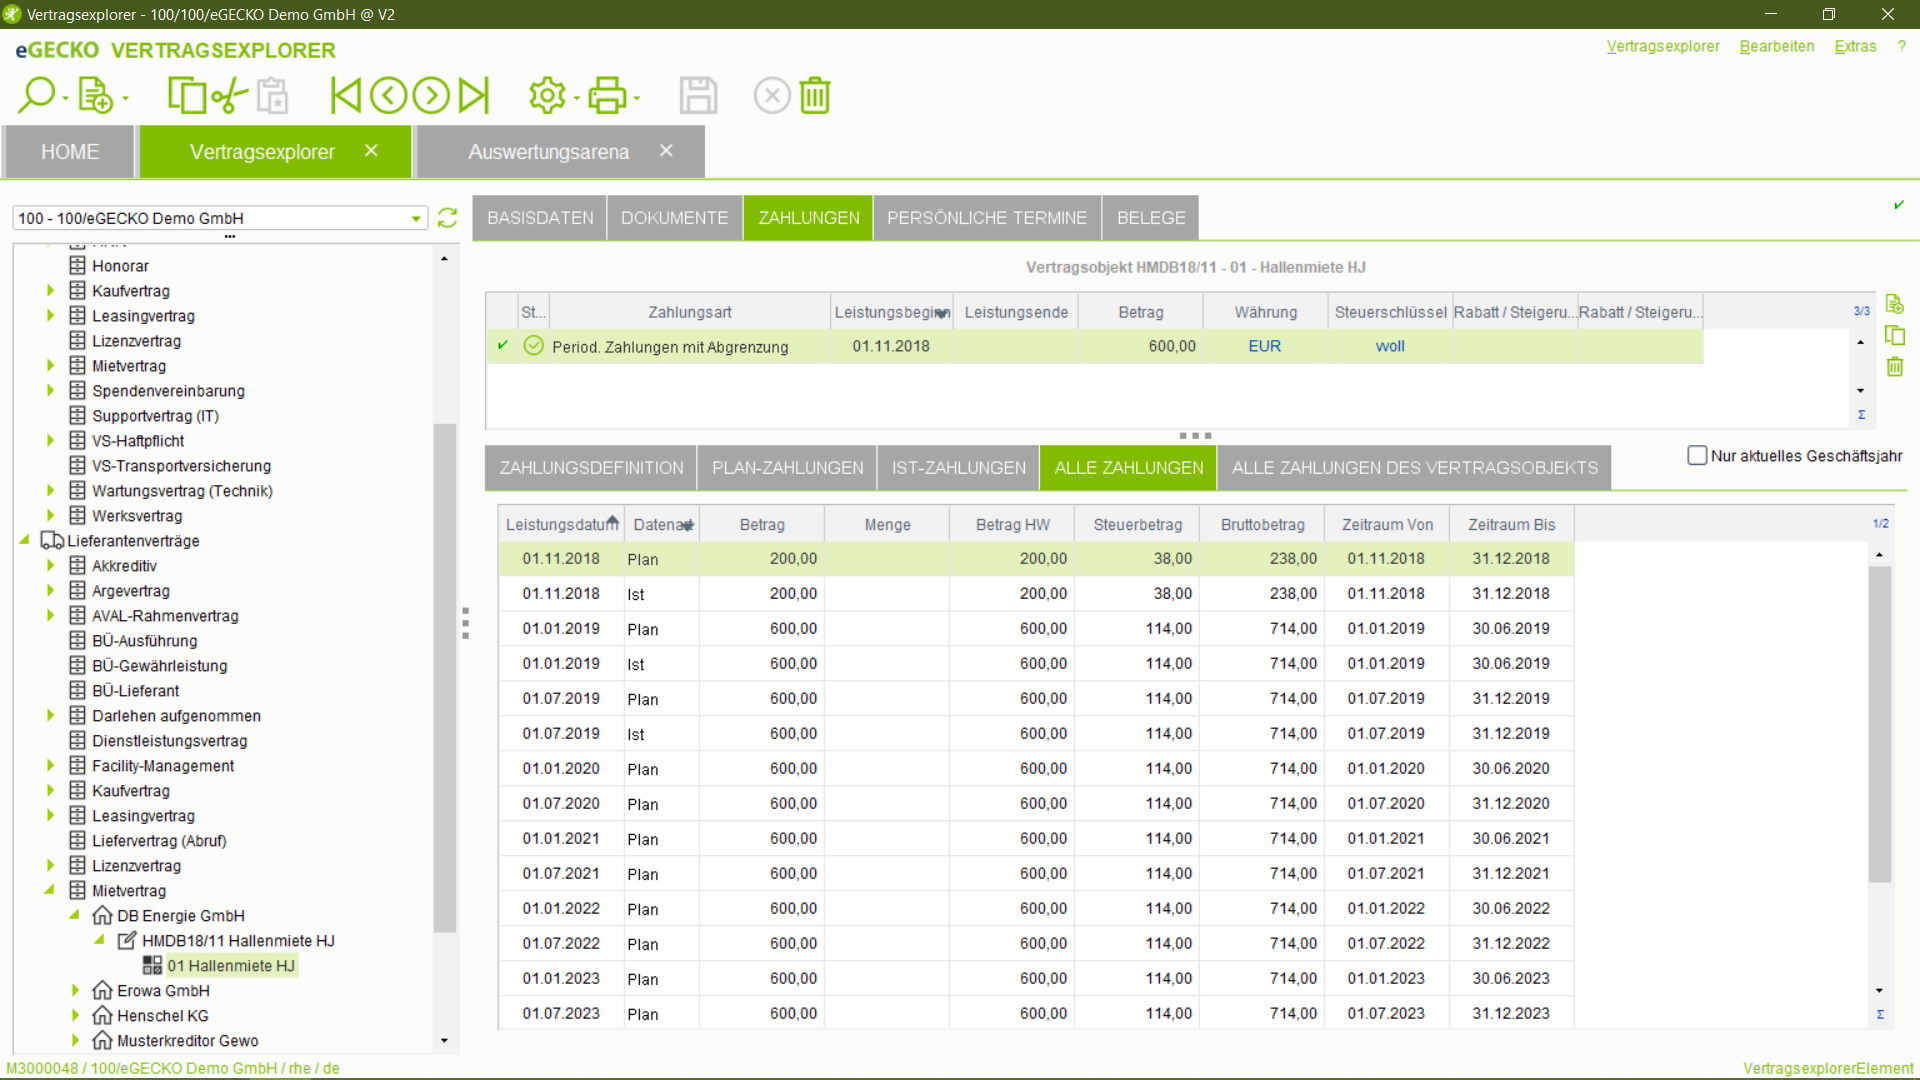The height and width of the screenshot is (1080, 1920).
Task: Open the settings gear toolbar icon
Action: (x=547, y=96)
